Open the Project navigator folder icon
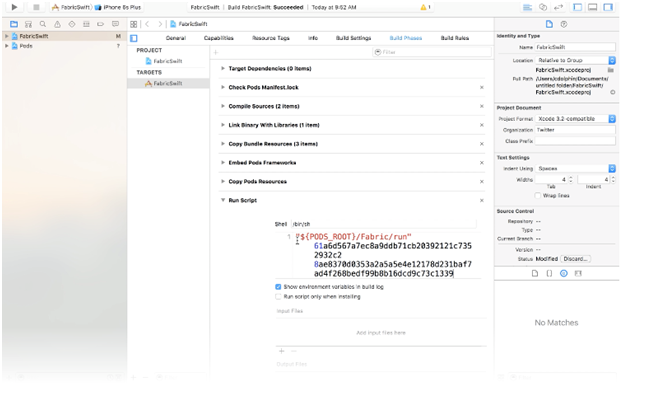646x395 pixels. click(x=14, y=24)
